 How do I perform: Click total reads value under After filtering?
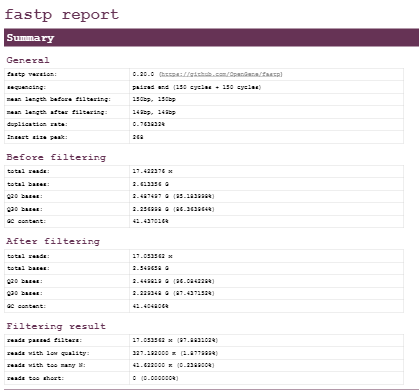(x=152, y=256)
